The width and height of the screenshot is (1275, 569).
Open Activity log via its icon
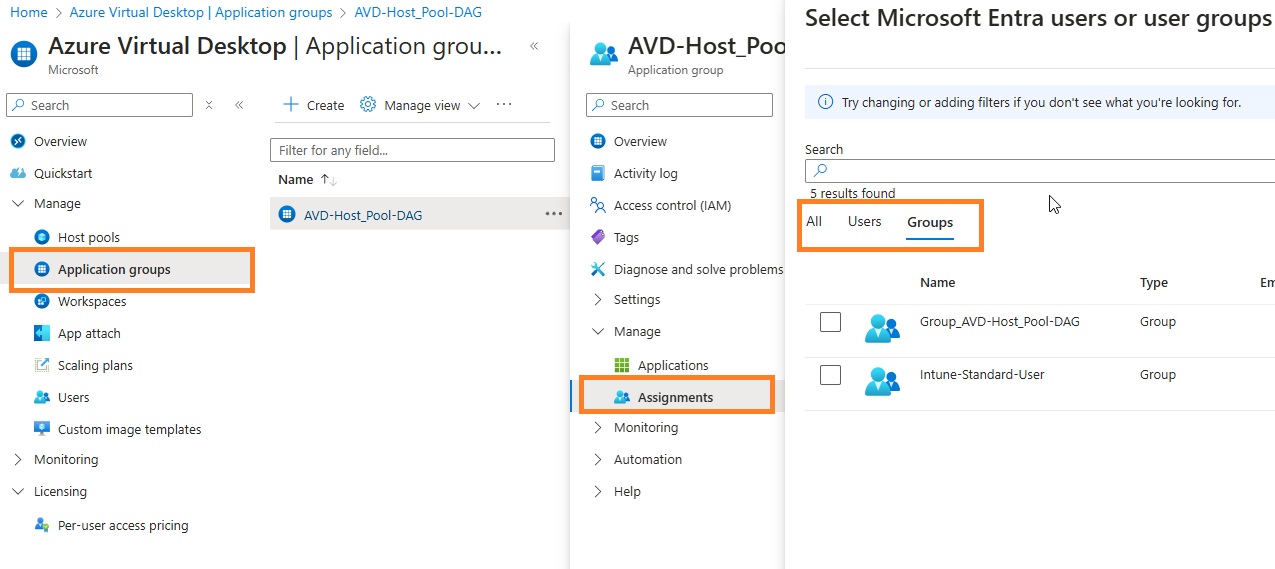[x=598, y=173]
